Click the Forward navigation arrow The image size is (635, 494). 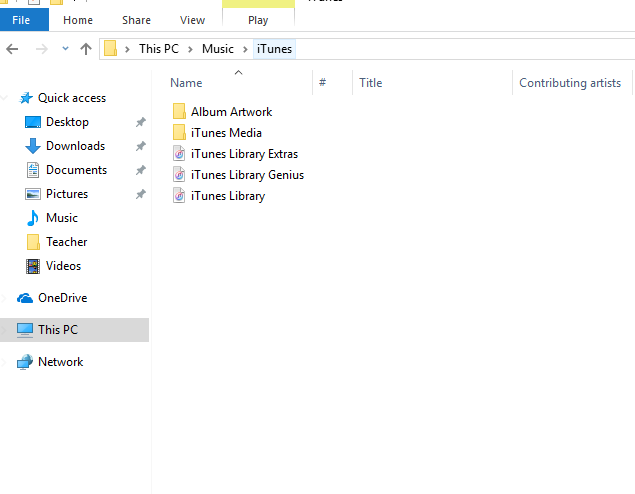point(41,49)
